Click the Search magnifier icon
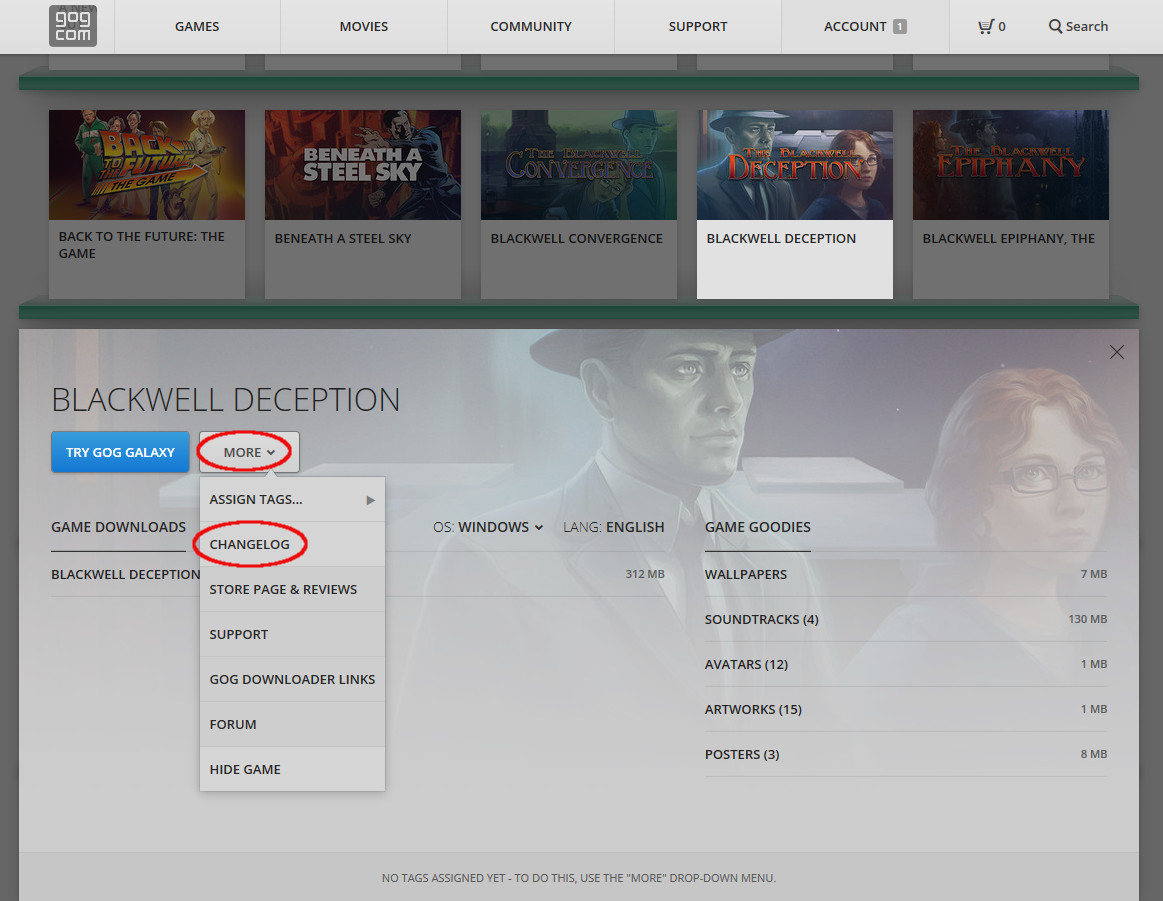This screenshot has height=901, width=1163. point(1055,27)
